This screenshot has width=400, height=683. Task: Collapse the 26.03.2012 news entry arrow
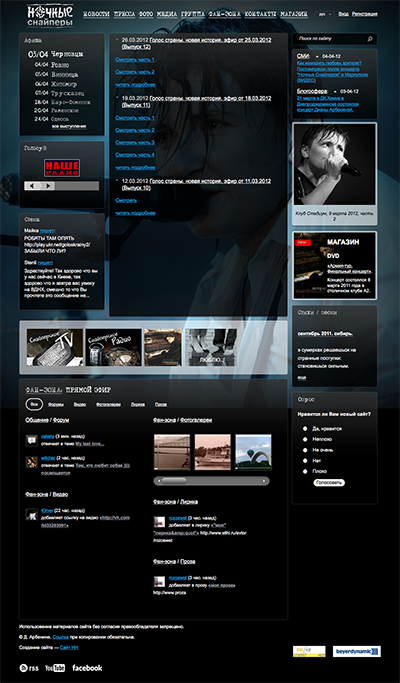118,39
